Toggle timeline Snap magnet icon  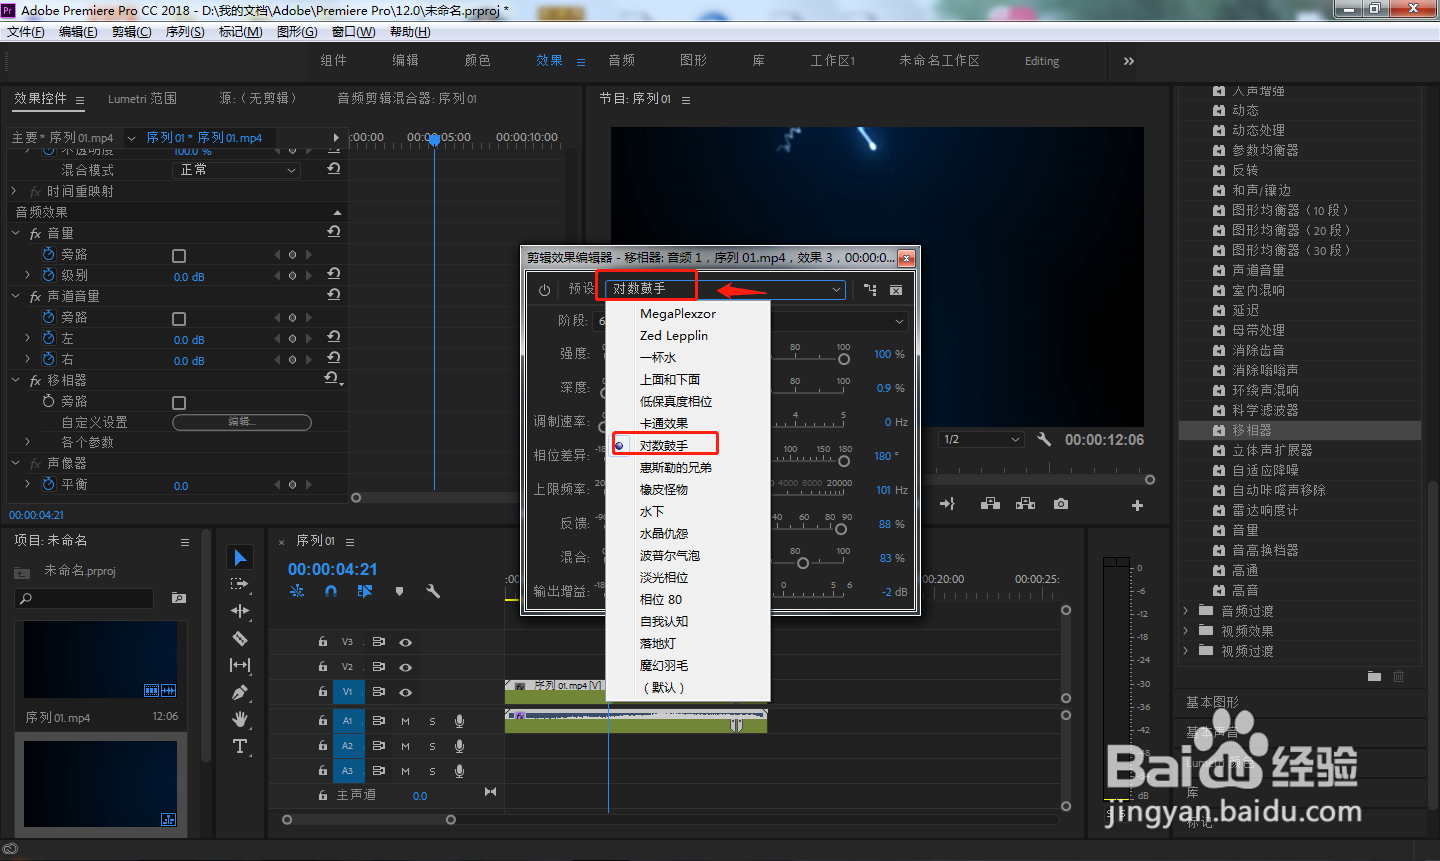331,591
